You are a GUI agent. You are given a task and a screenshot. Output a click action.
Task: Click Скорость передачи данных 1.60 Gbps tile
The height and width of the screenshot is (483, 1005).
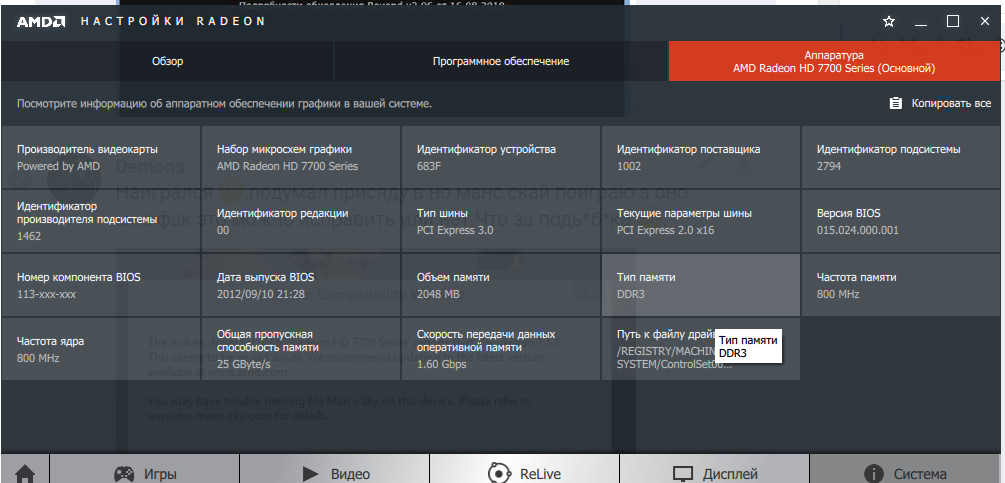pyautogui.click(x=501, y=349)
